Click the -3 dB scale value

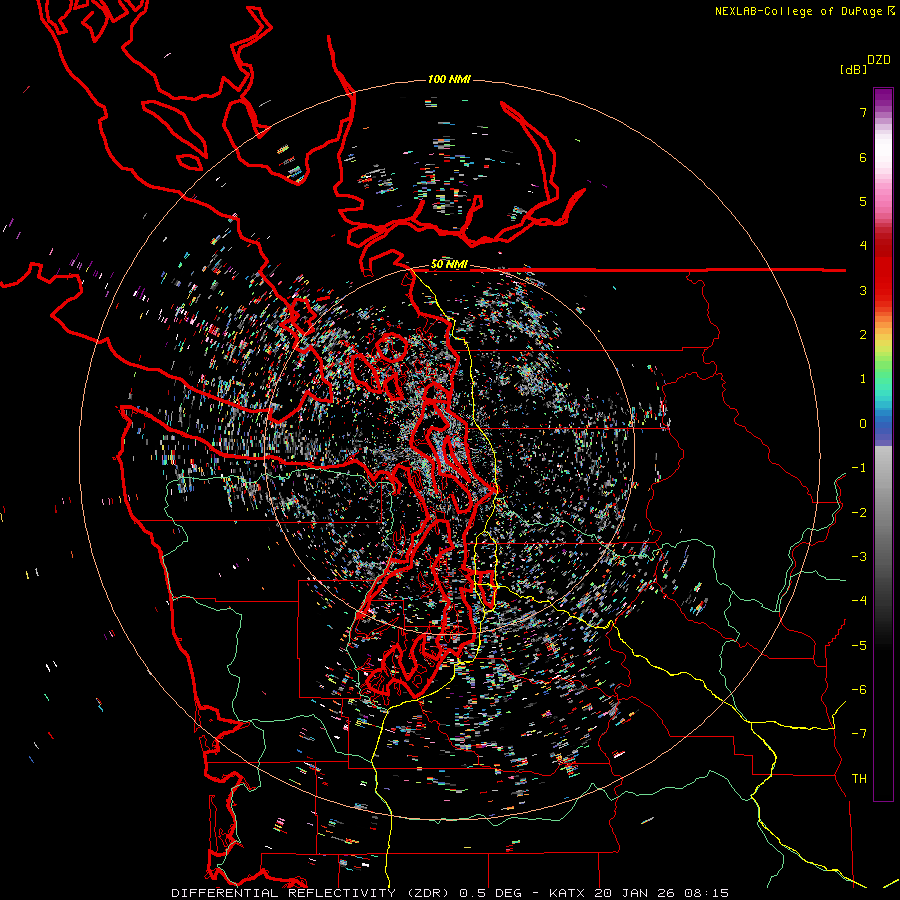859,557
